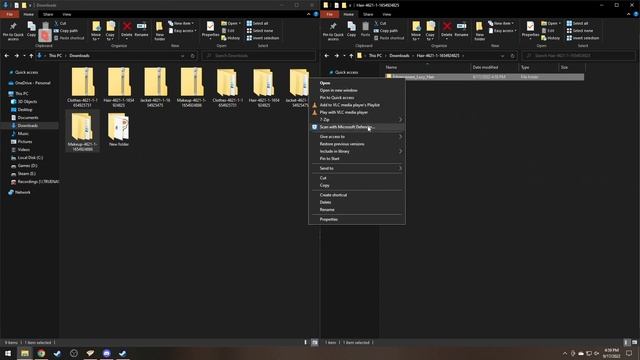Click Refresh button in left Downloads address bar

(x=193, y=56)
